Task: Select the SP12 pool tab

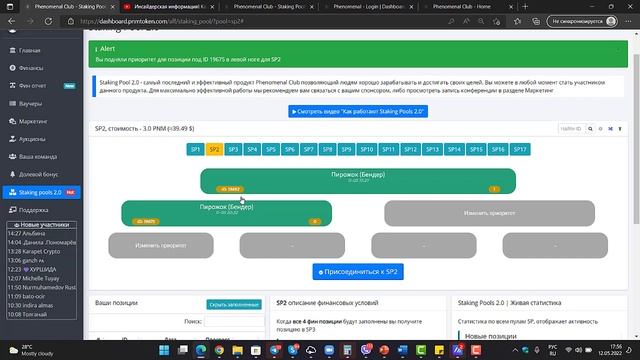Action: coord(410,149)
